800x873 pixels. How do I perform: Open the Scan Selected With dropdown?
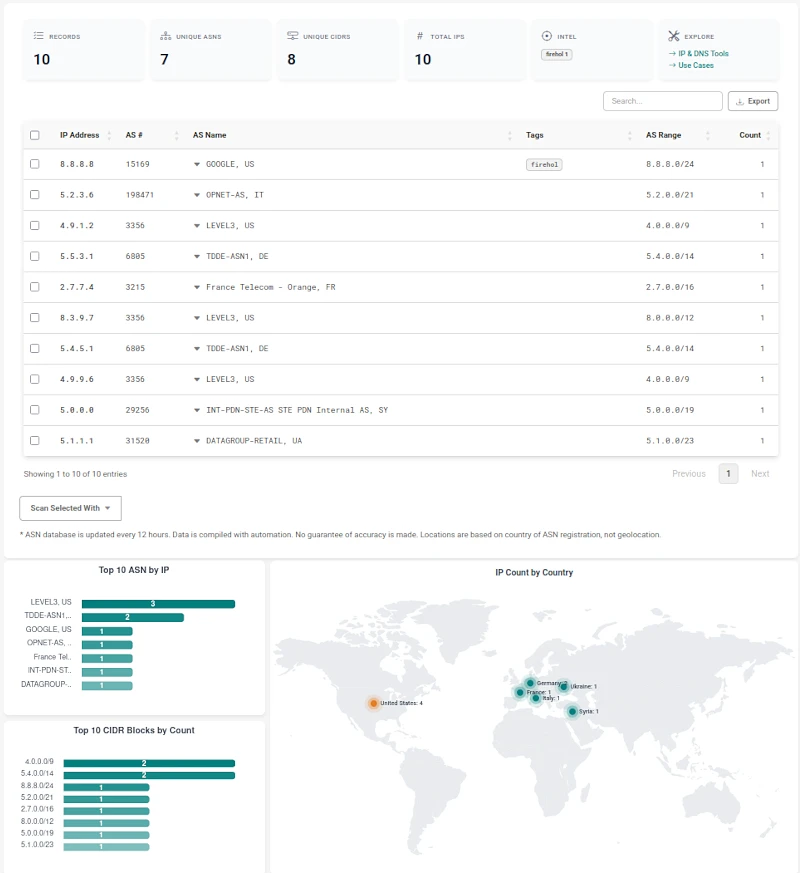[x=70, y=508]
